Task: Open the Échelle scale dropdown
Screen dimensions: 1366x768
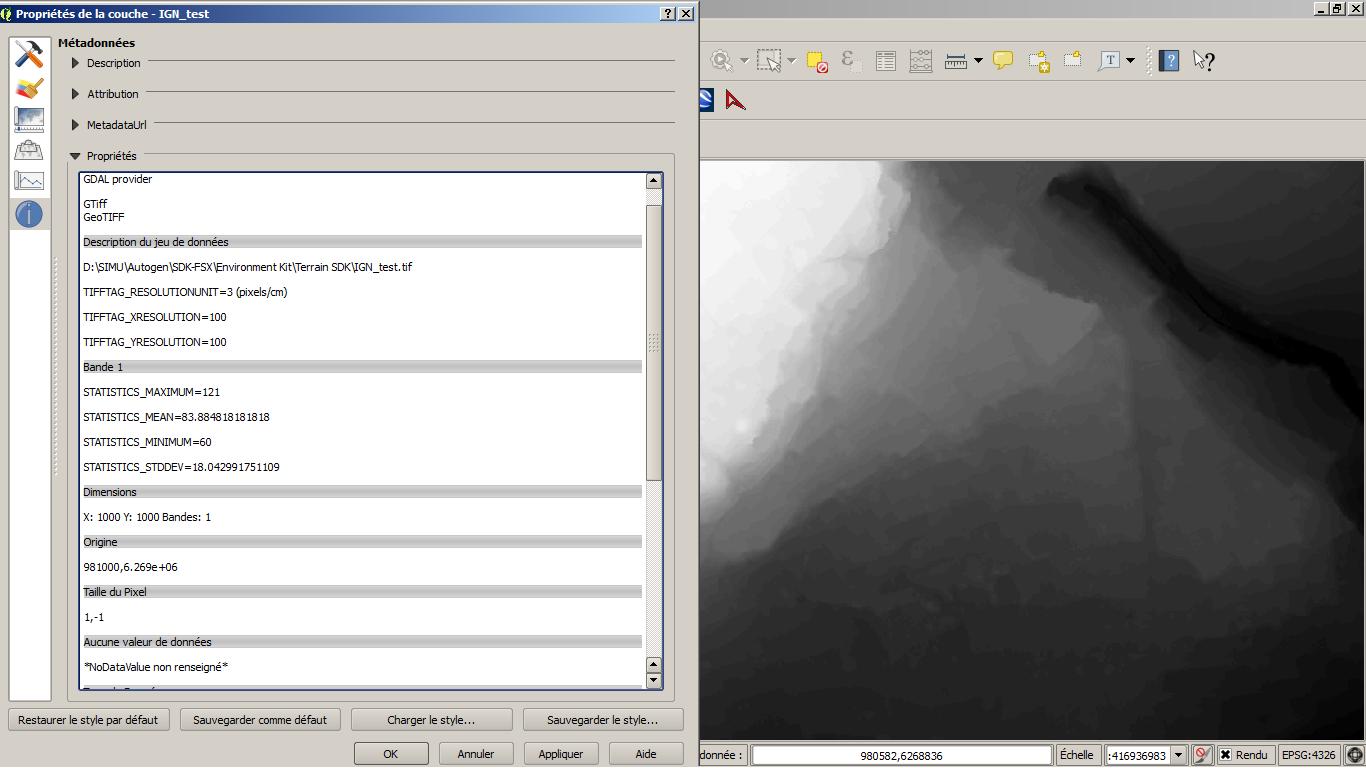Action: [1178, 755]
